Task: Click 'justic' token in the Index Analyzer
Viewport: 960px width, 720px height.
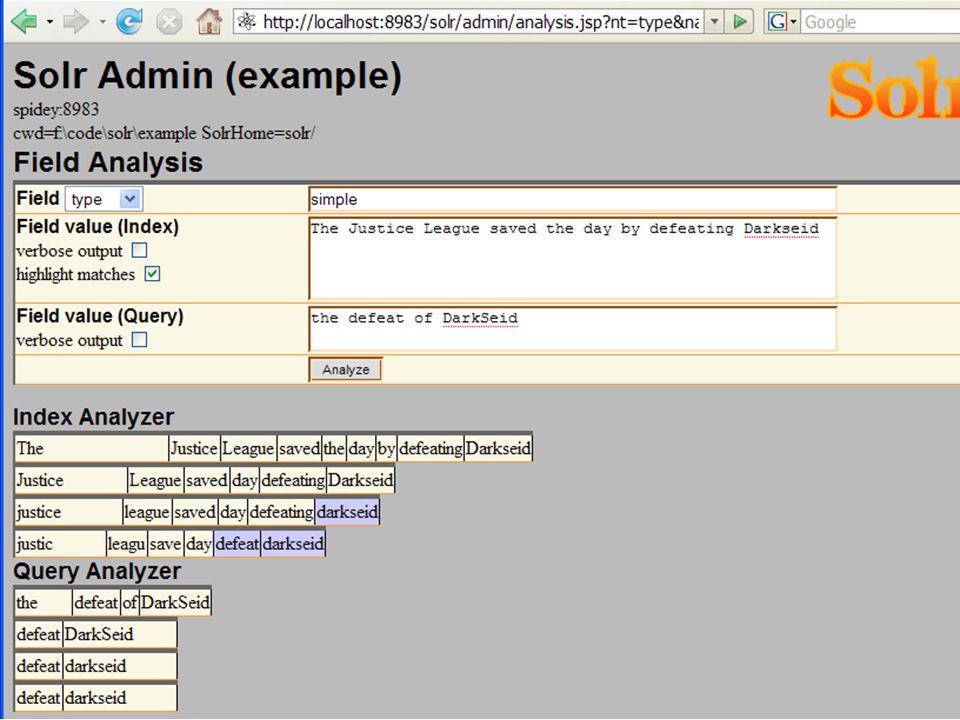Action: coord(60,543)
